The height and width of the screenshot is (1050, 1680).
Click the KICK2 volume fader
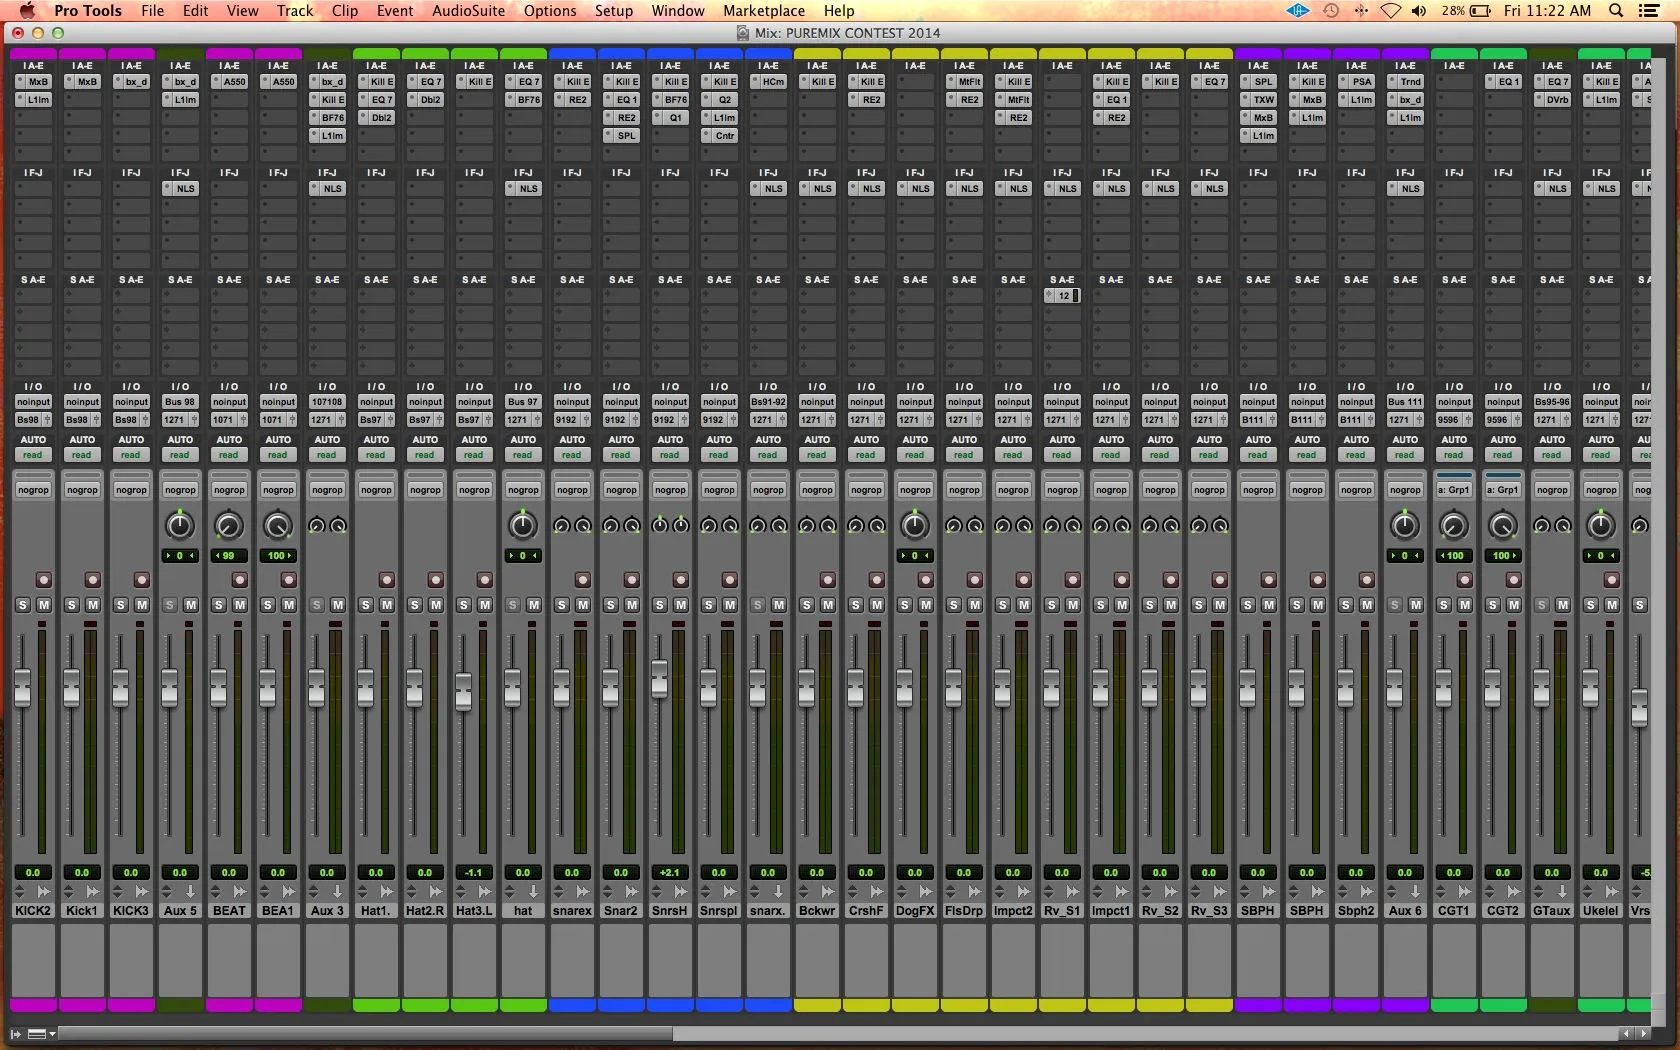click(22, 690)
